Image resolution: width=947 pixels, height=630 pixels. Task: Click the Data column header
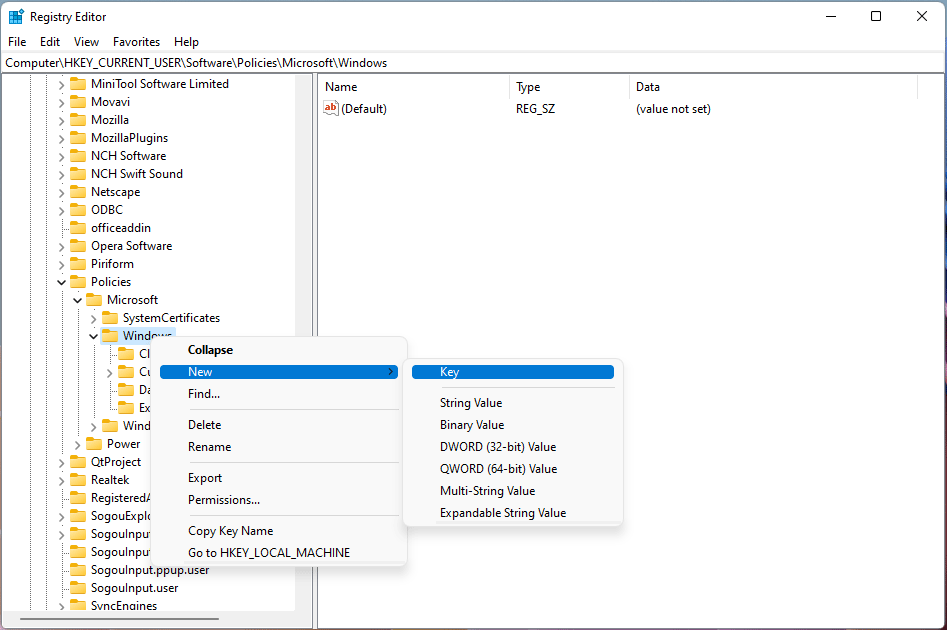pyautogui.click(x=774, y=87)
